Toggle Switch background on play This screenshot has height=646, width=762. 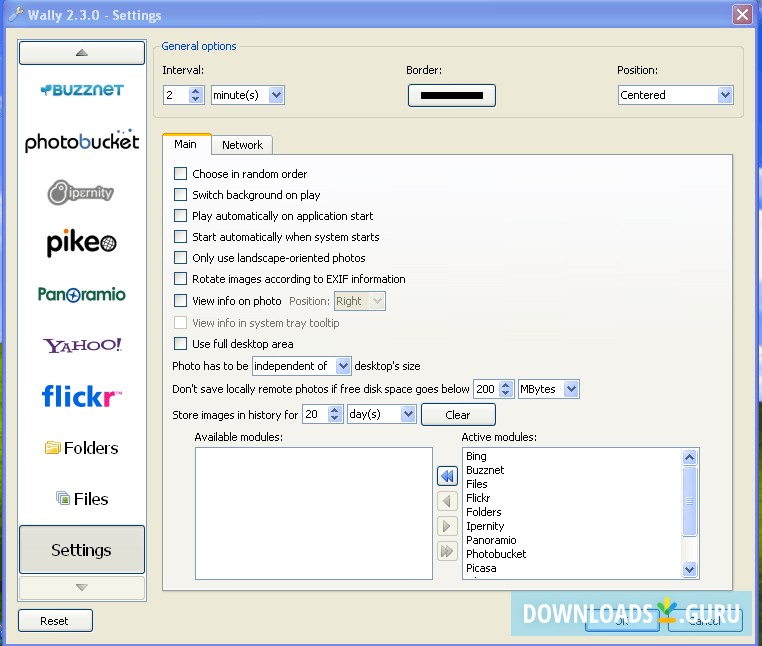[x=180, y=194]
